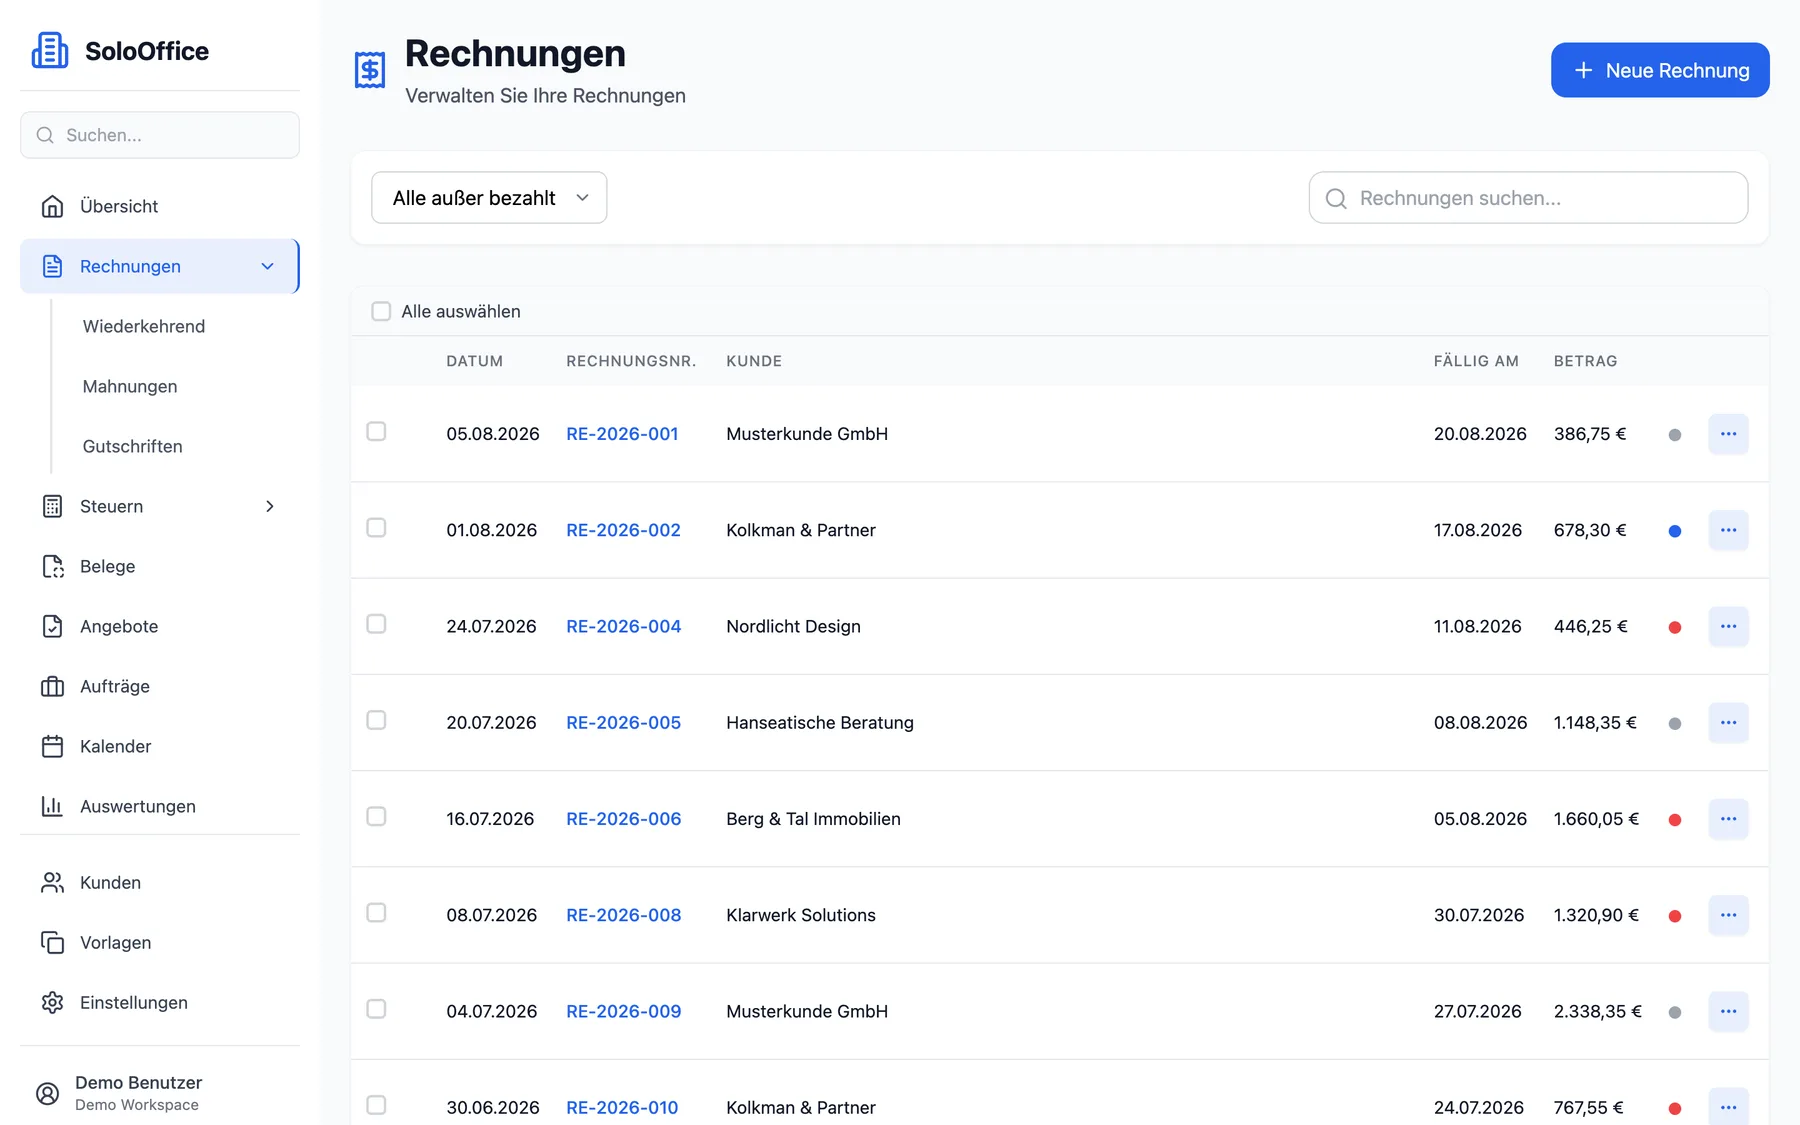Click the FÄLLIG AM column header
Viewport: 1800px width, 1125px height.
(1476, 361)
